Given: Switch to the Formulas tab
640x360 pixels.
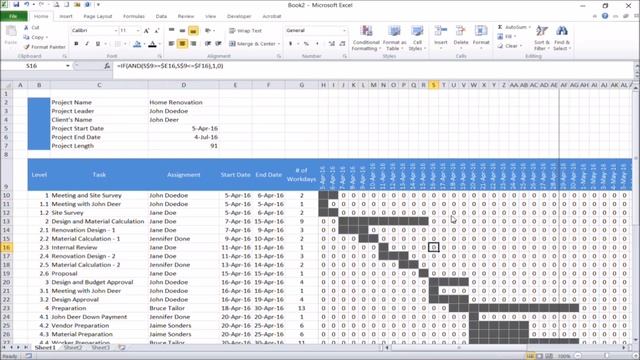Looking at the screenshot, I should [134, 16].
